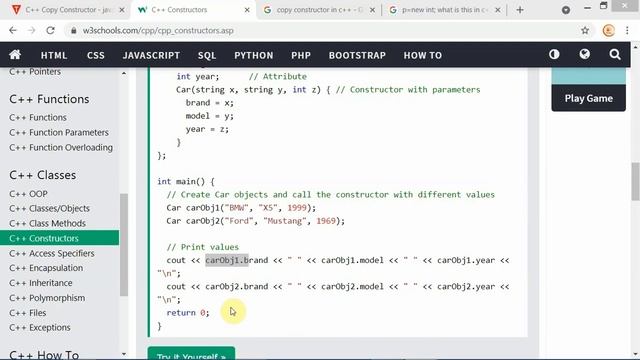Close the C++ Constructors tab
Image resolution: width=640 pixels, height=360 pixels.
tap(247, 10)
